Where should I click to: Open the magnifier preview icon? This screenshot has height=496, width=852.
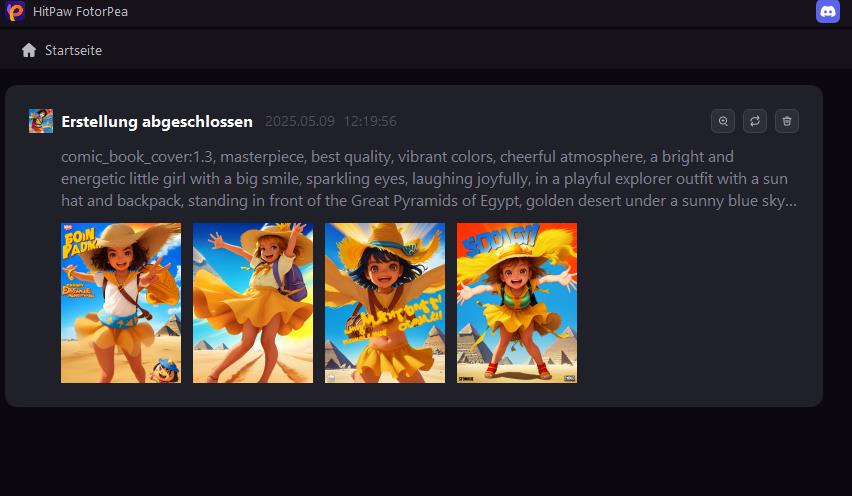[723, 121]
